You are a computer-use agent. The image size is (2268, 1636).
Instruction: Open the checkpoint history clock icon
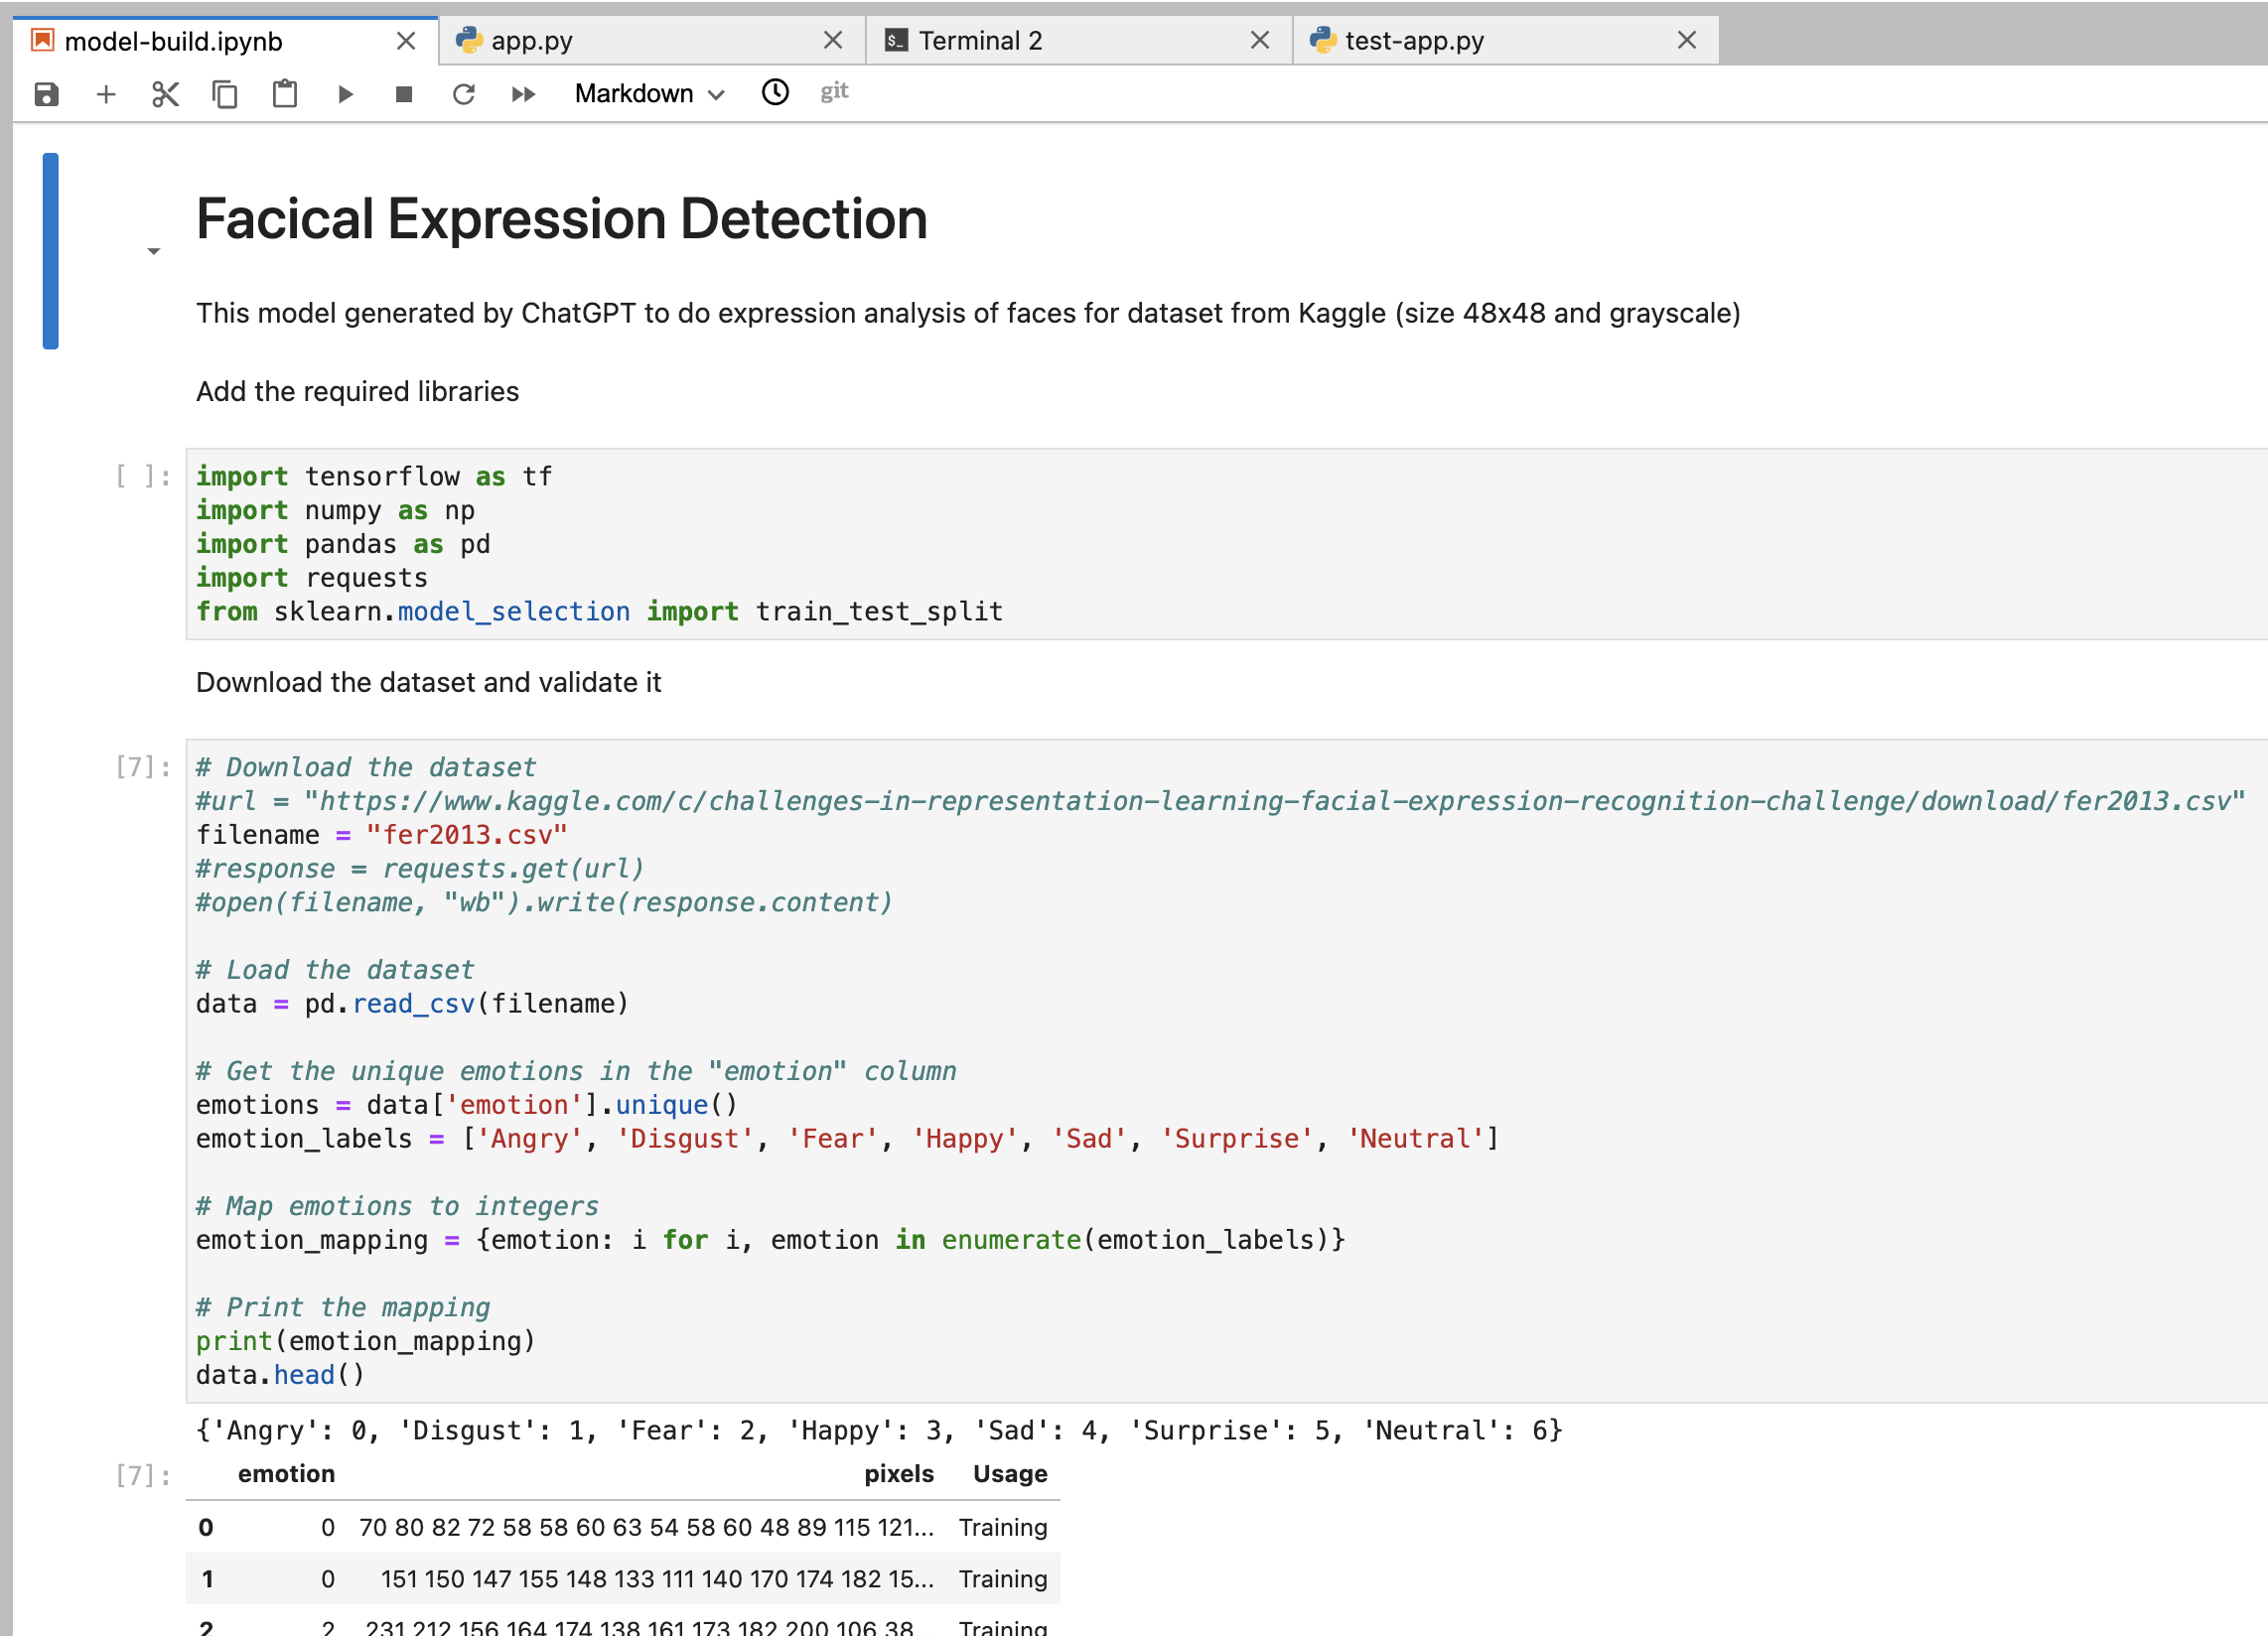pos(775,92)
